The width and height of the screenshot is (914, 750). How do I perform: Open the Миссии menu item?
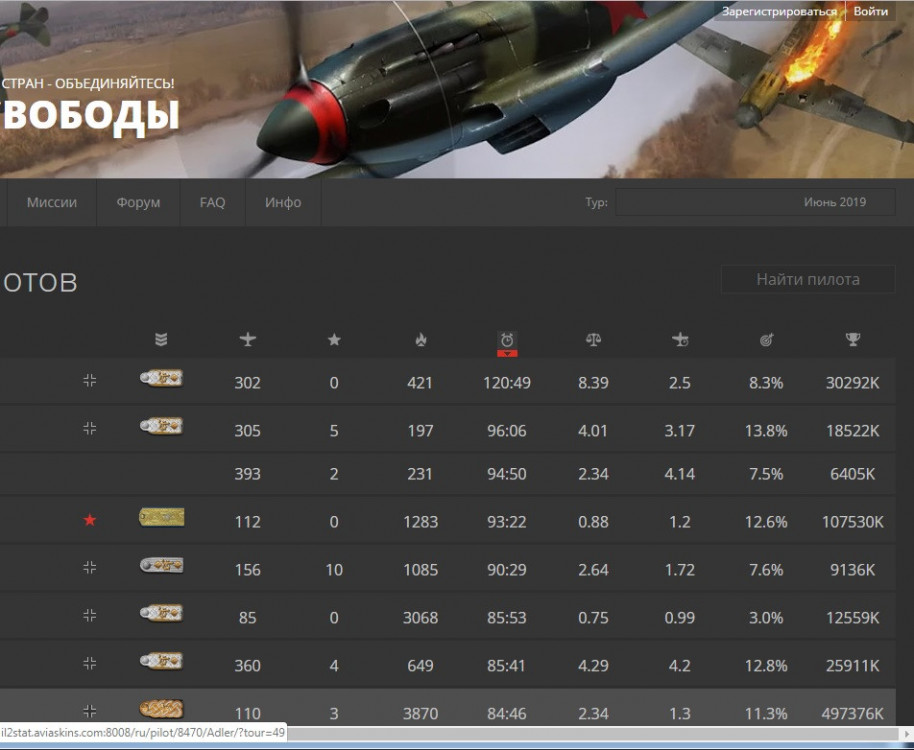tap(52, 202)
